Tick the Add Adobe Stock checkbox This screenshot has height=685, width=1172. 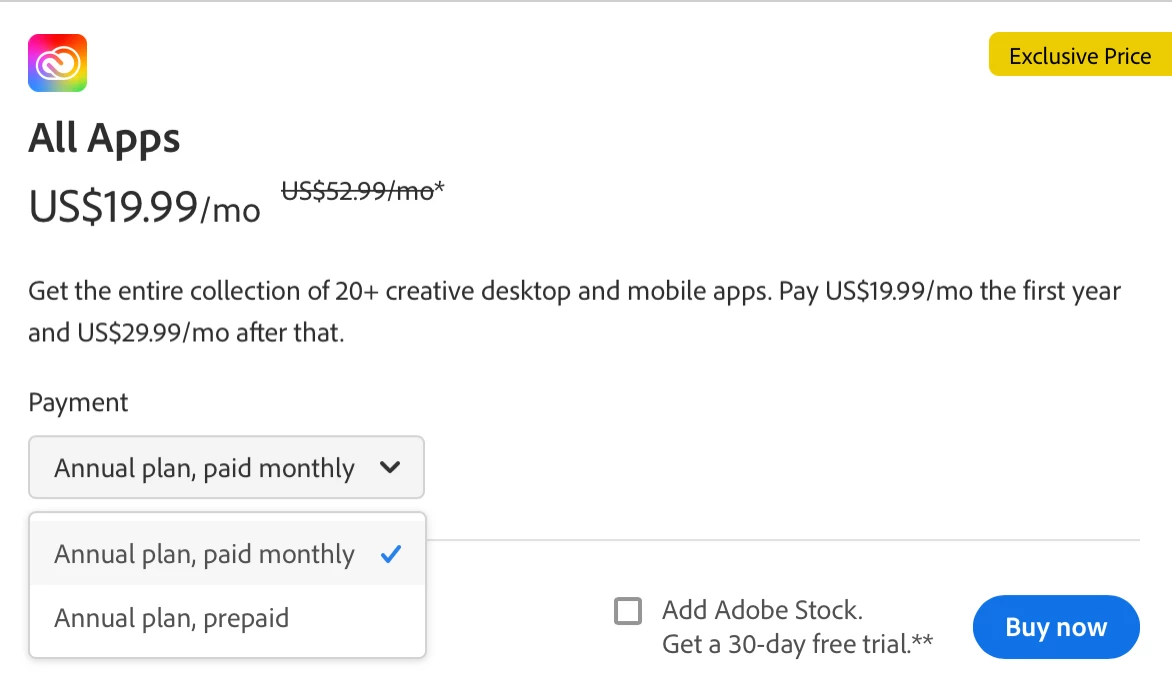pyautogui.click(x=628, y=611)
